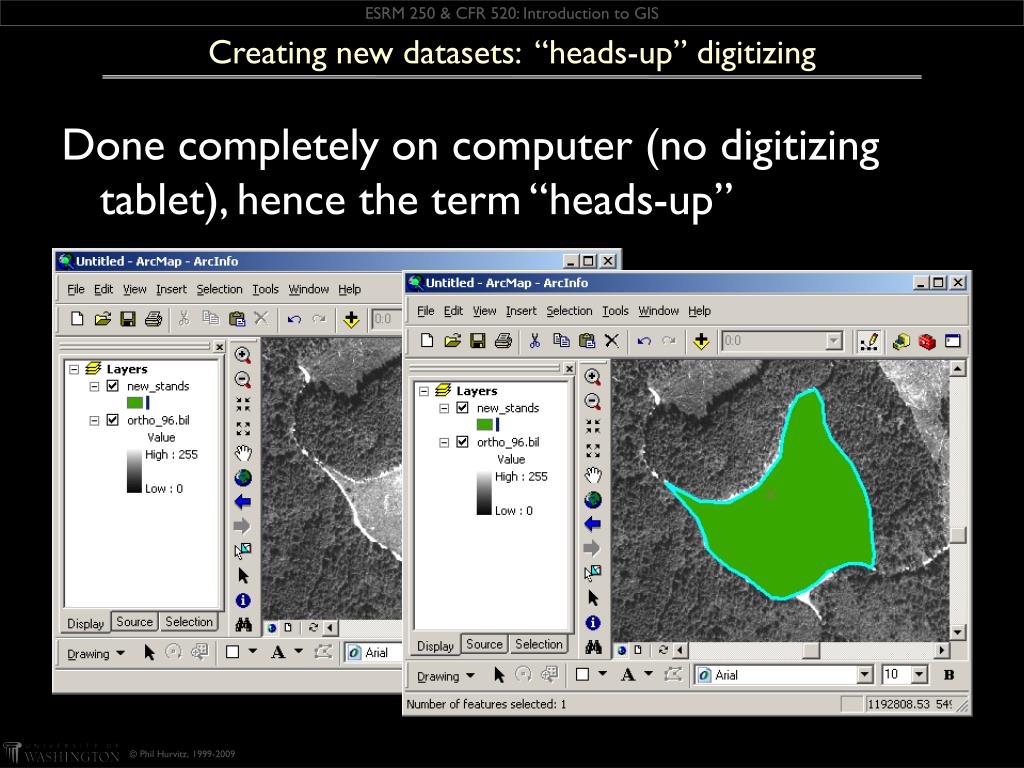
Task: Print the map from front window toolbar
Action: coord(503,341)
